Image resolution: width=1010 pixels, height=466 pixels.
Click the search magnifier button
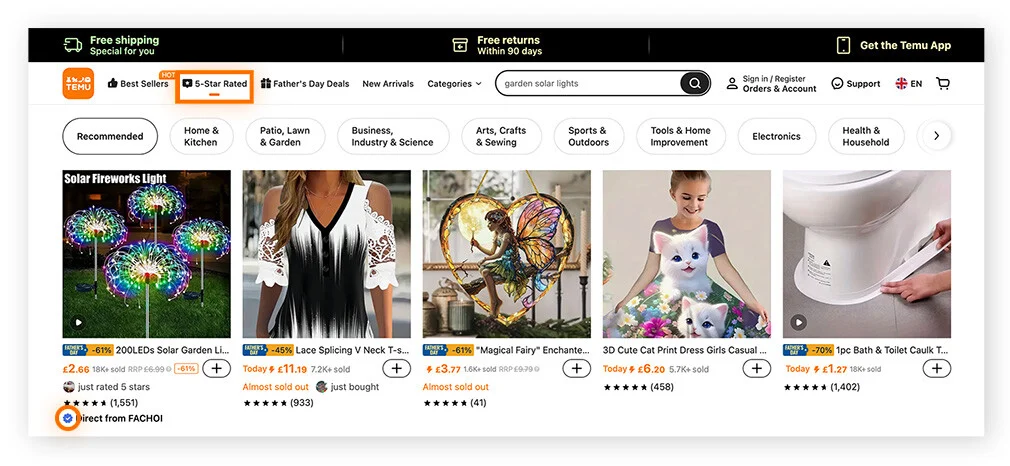pos(695,84)
